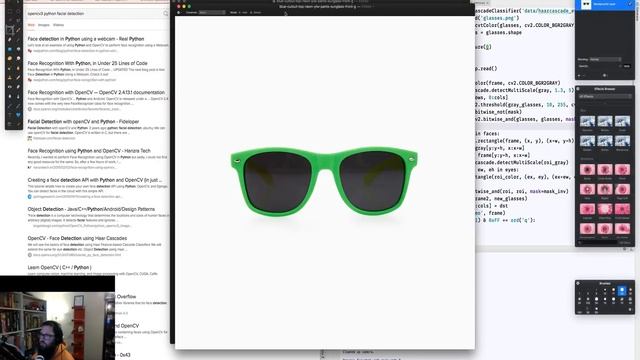Image resolution: width=640 pixels, height=360 pixels.
Task: Apply the Motion blur effect thumbnail
Action: (x=605, y=121)
